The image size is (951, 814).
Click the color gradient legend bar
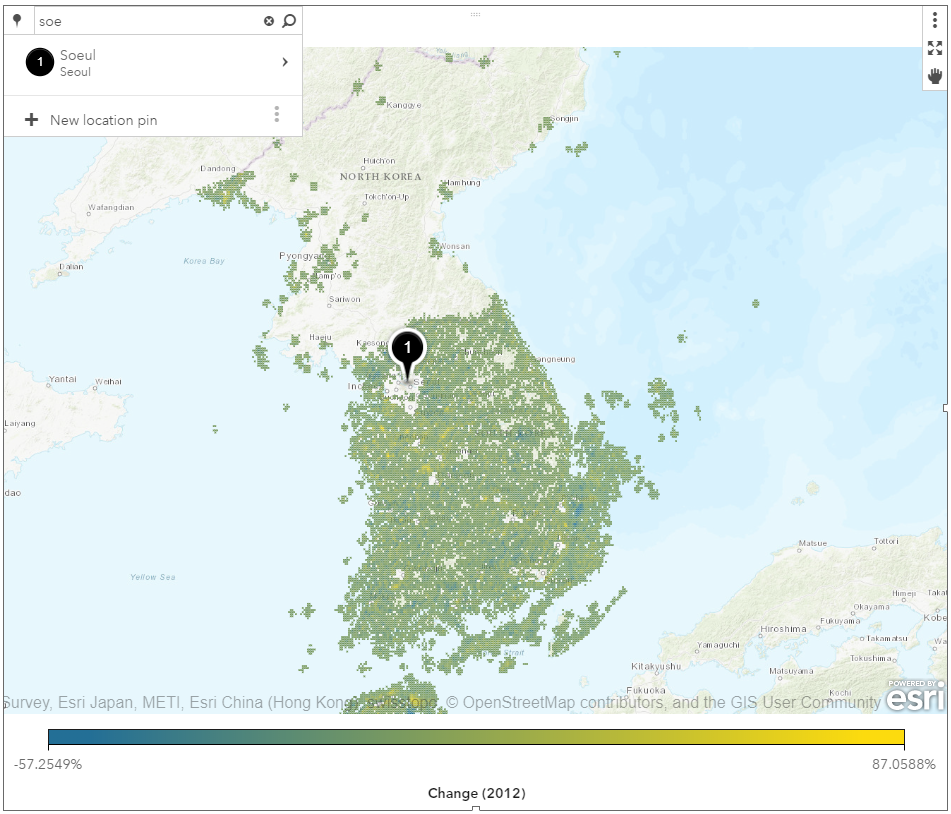[x=476, y=738]
